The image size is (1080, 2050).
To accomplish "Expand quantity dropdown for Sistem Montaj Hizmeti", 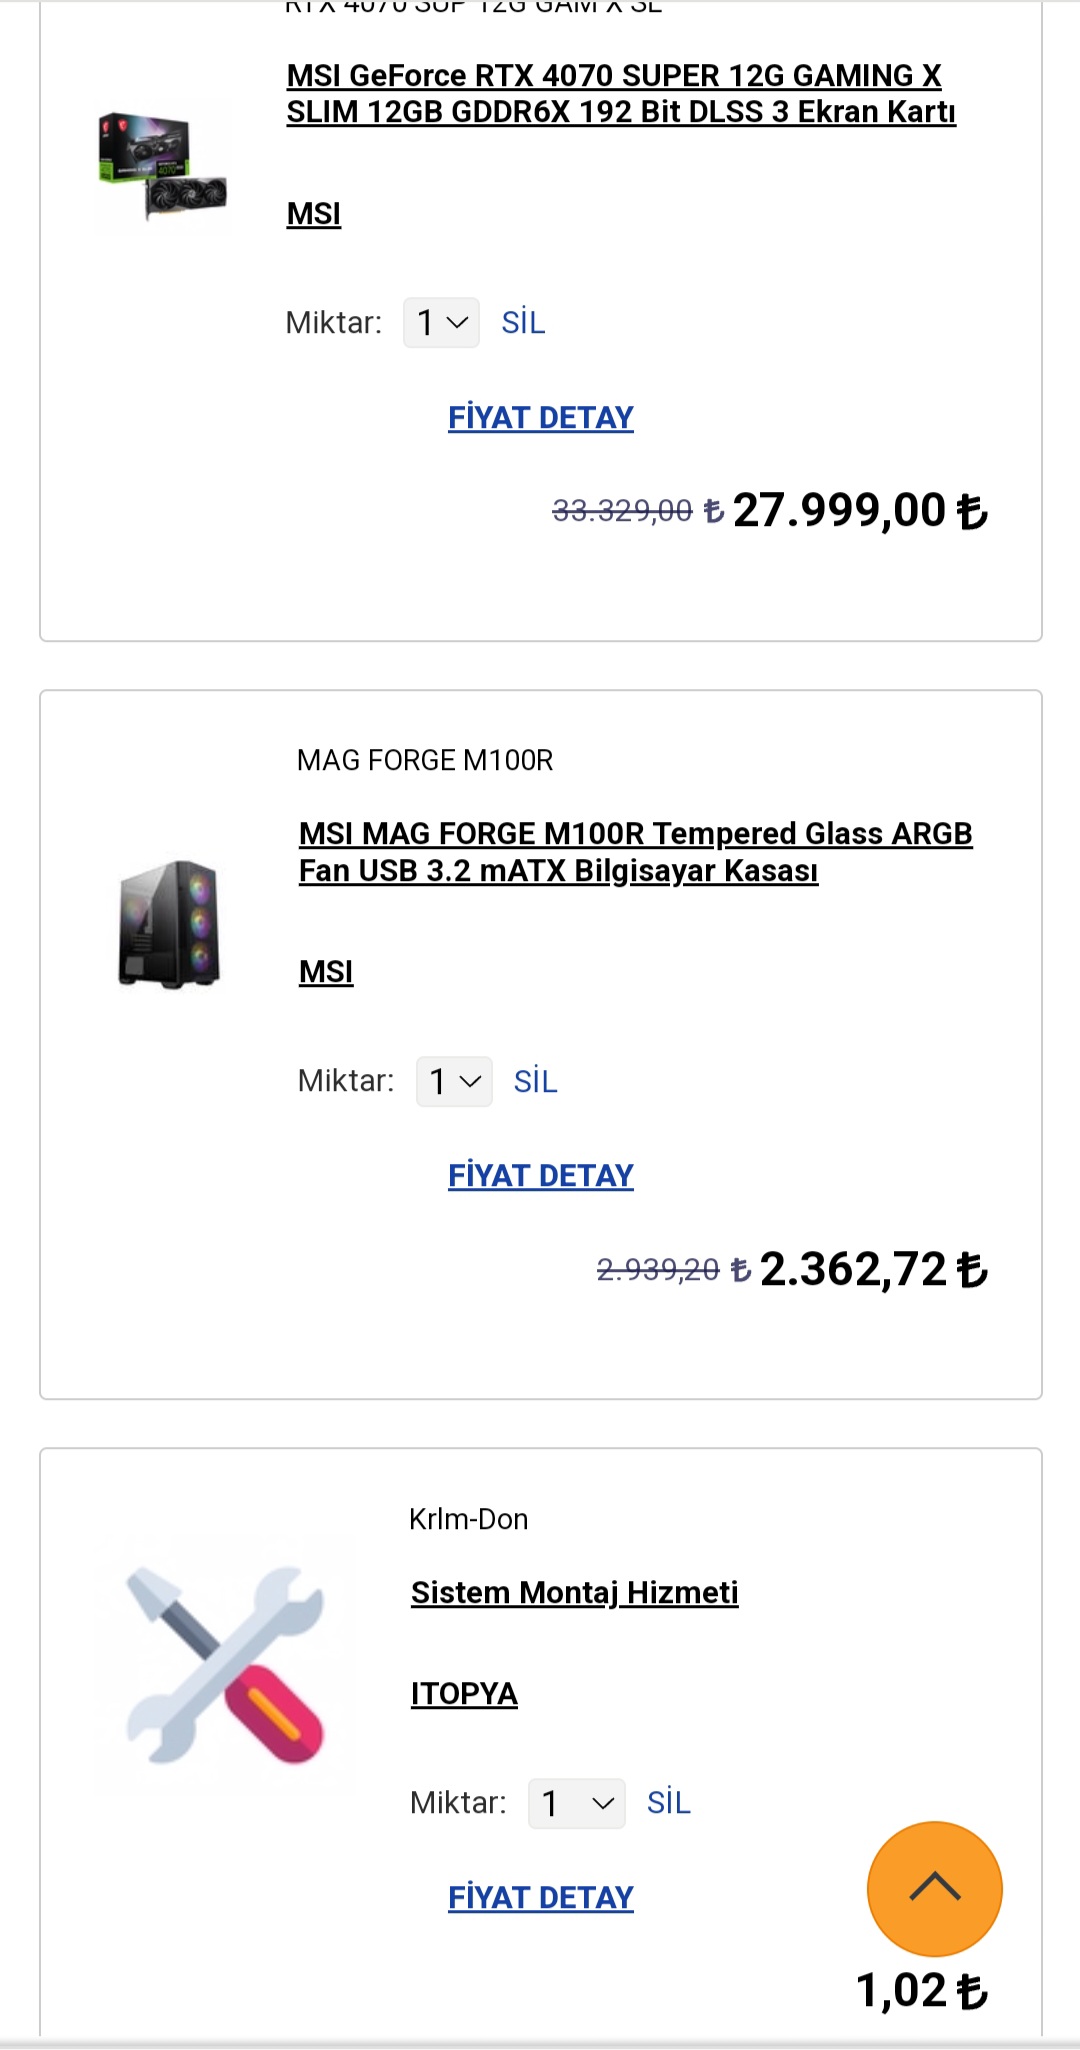I will [x=576, y=1803].
